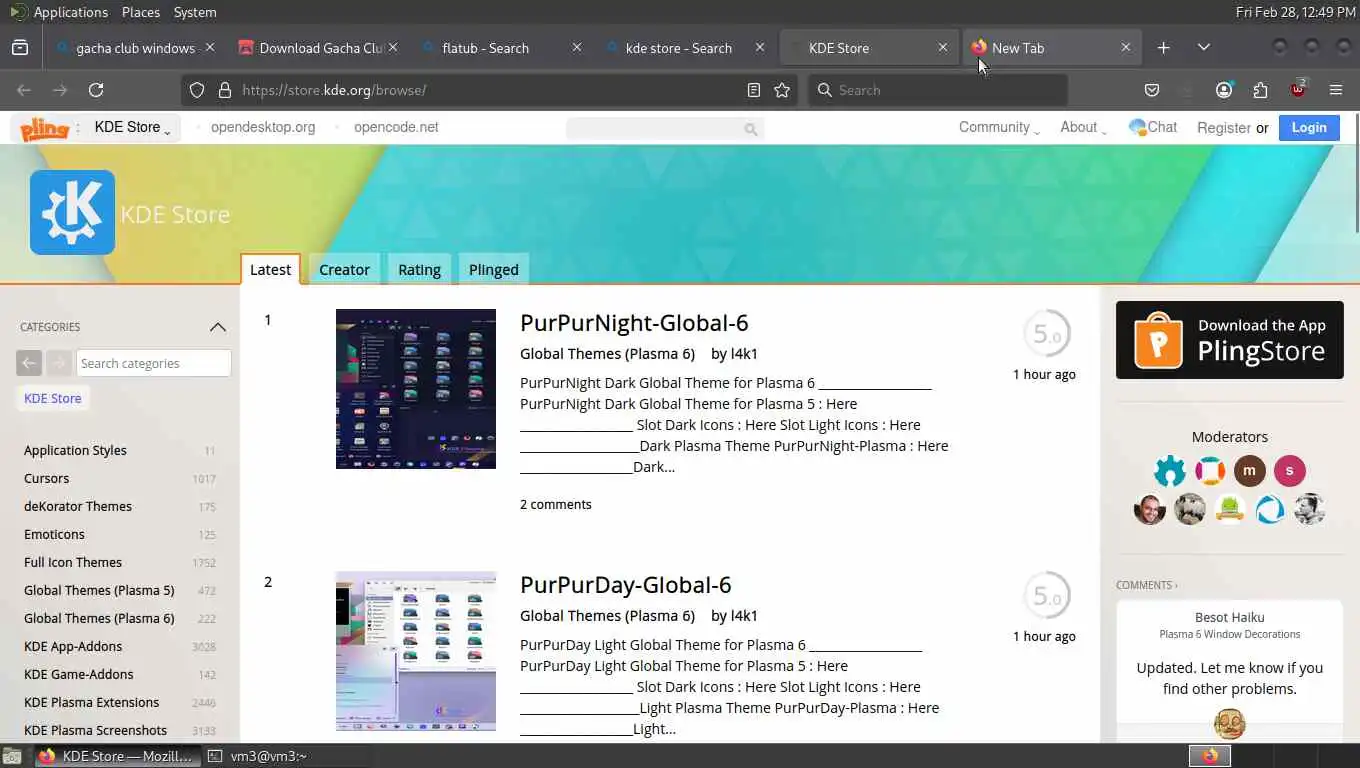Open the Pocket save icon
The width and height of the screenshot is (1360, 768).
click(x=1152, y=90)
